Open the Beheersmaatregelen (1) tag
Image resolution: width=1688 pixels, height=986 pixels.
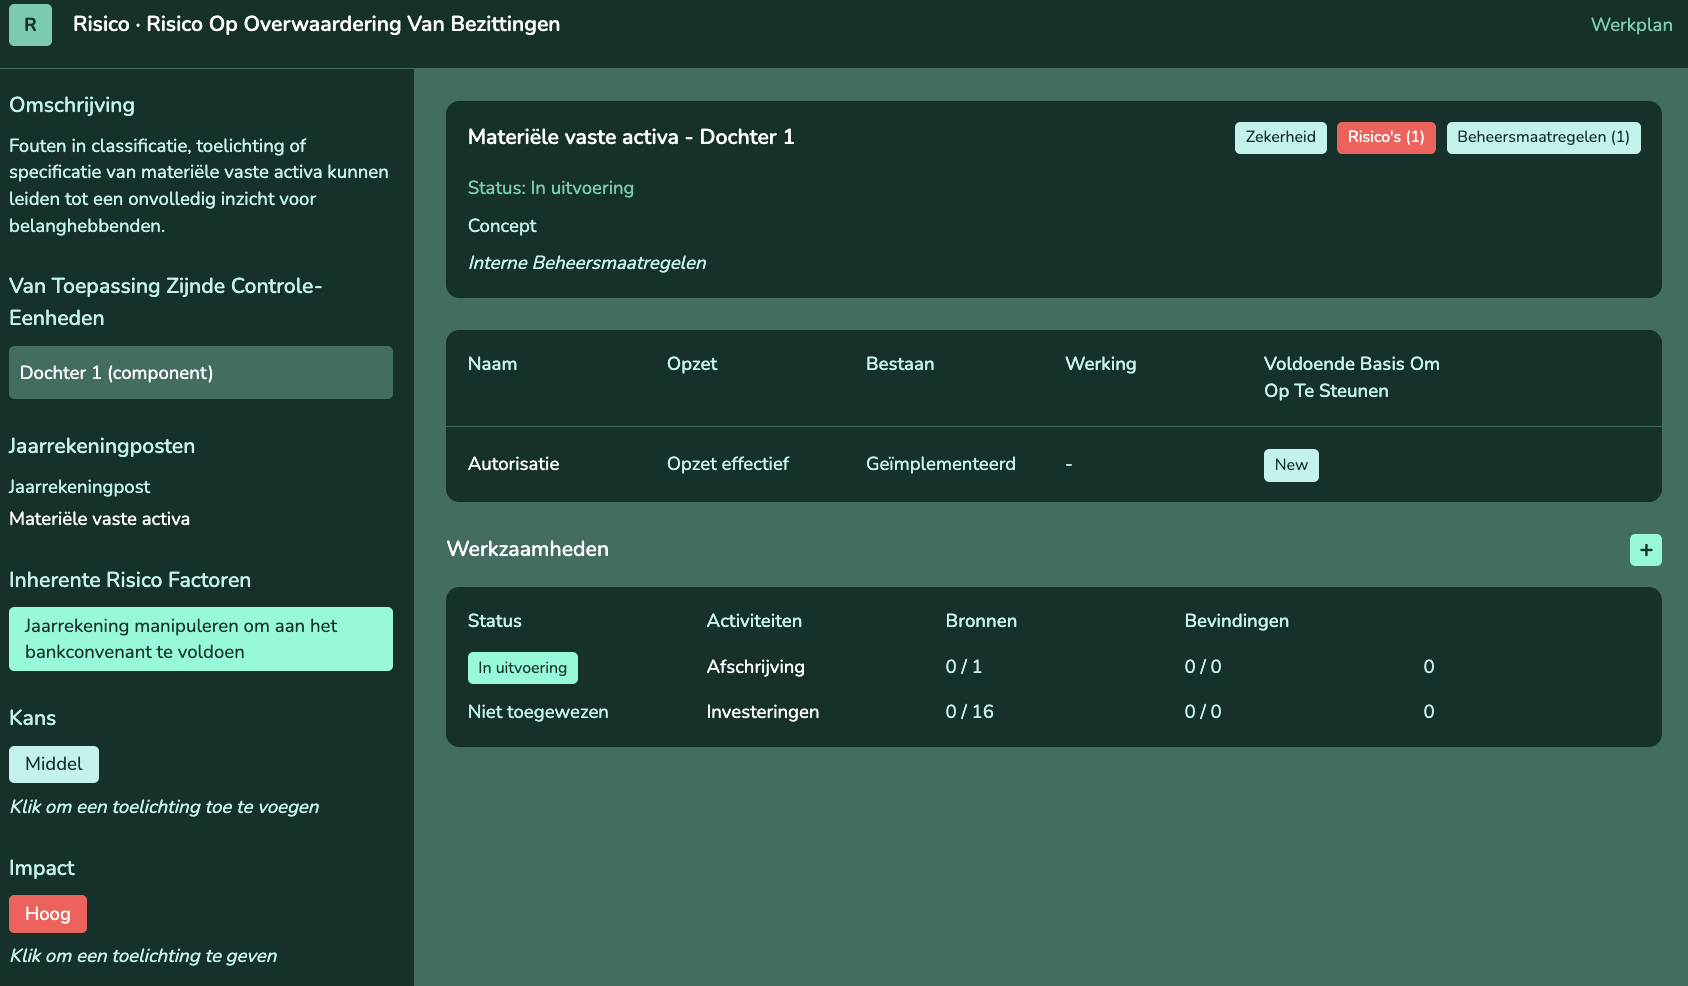click(x=1542, y=138)
